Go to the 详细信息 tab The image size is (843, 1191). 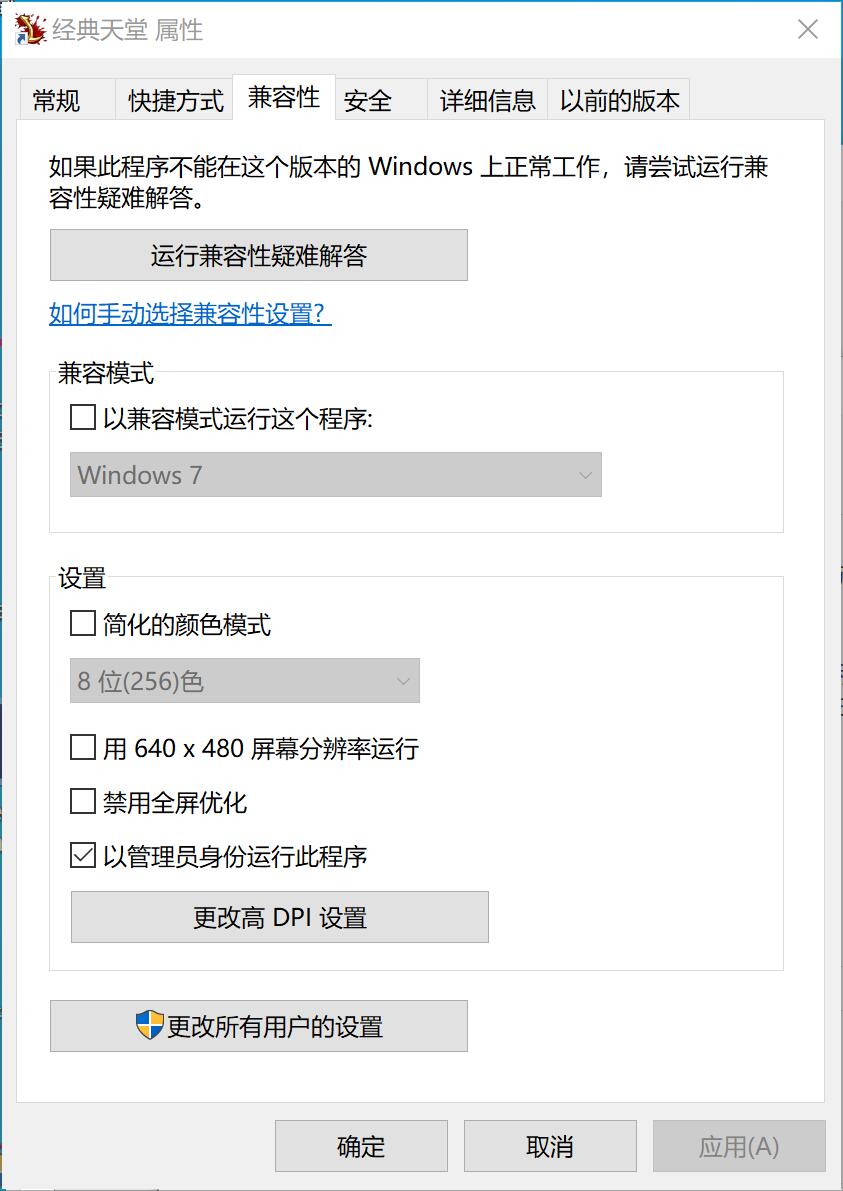(488, 101)
